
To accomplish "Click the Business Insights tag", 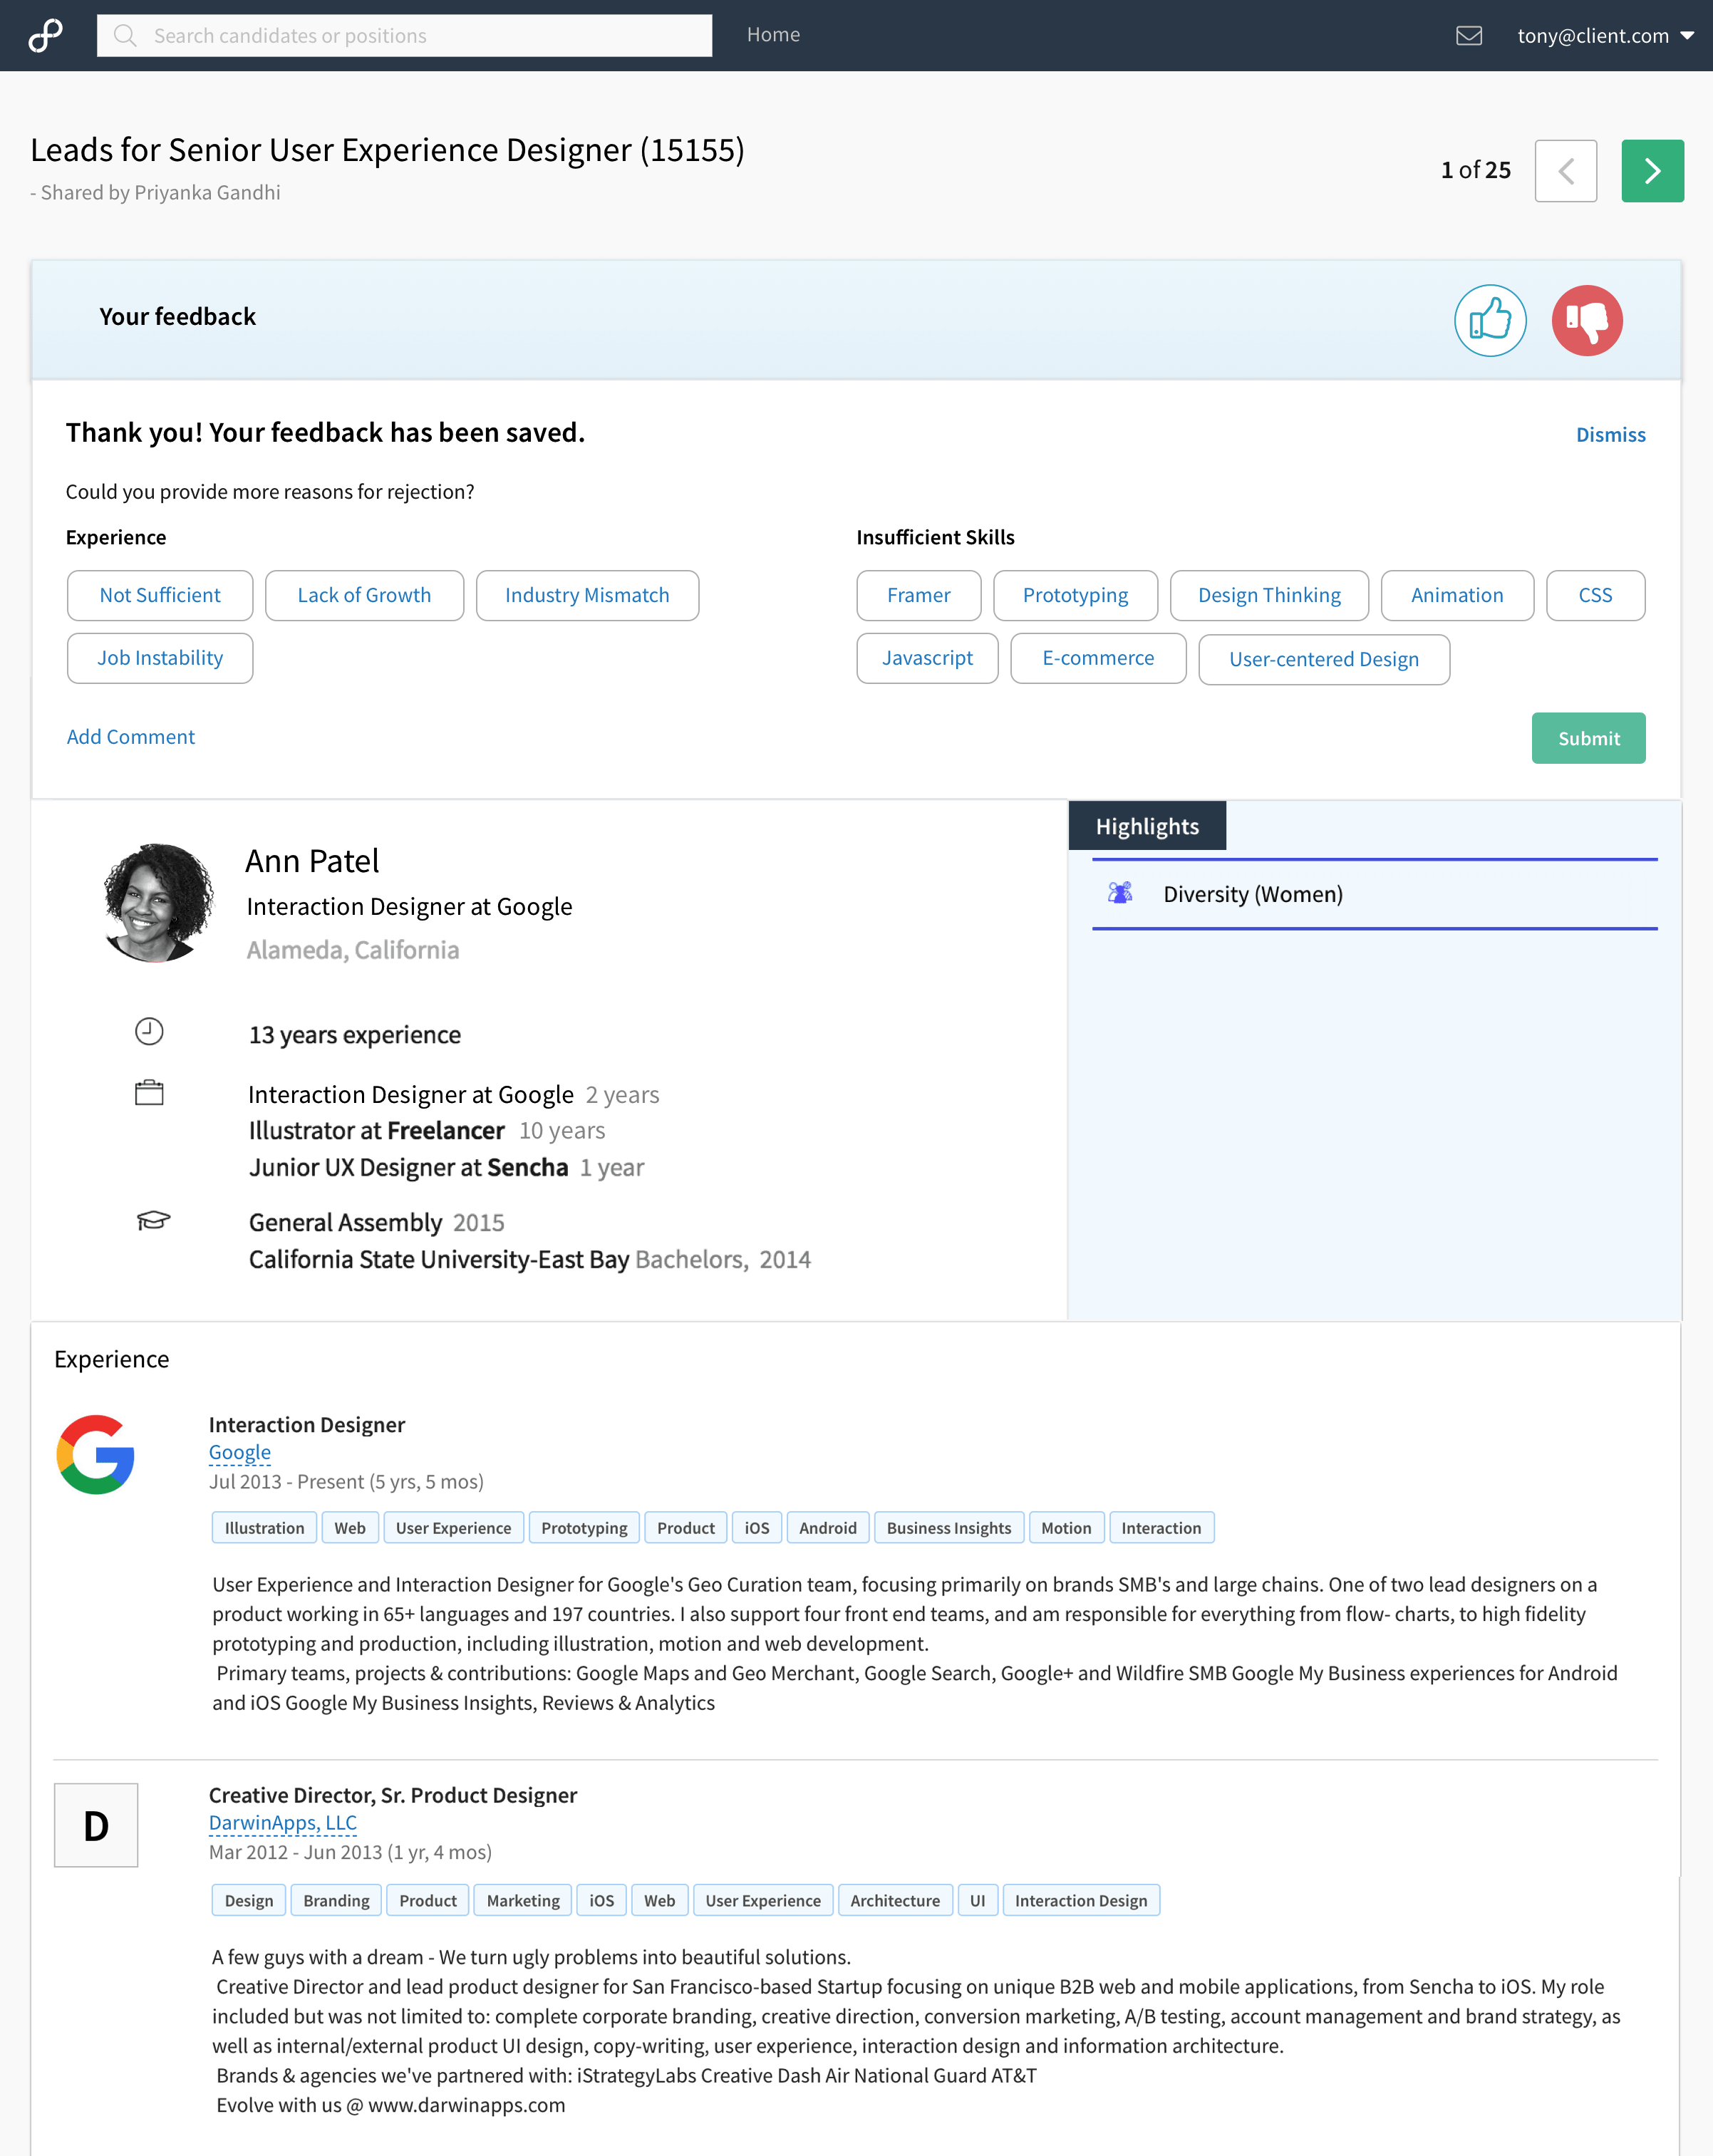I will point(948,1527).
